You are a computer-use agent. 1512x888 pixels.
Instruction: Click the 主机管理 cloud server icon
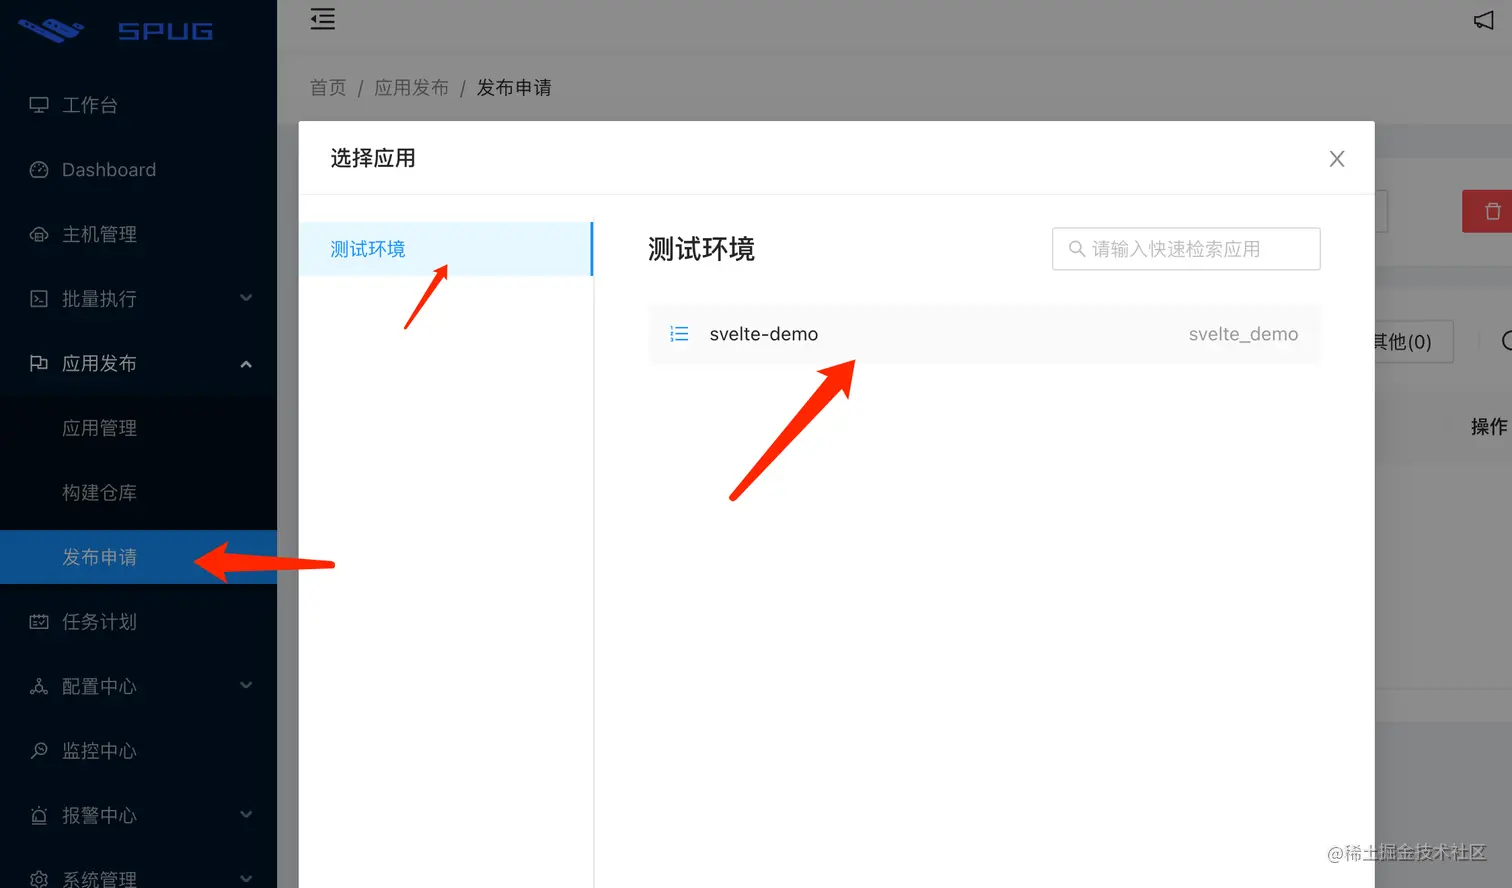[39, 234]
